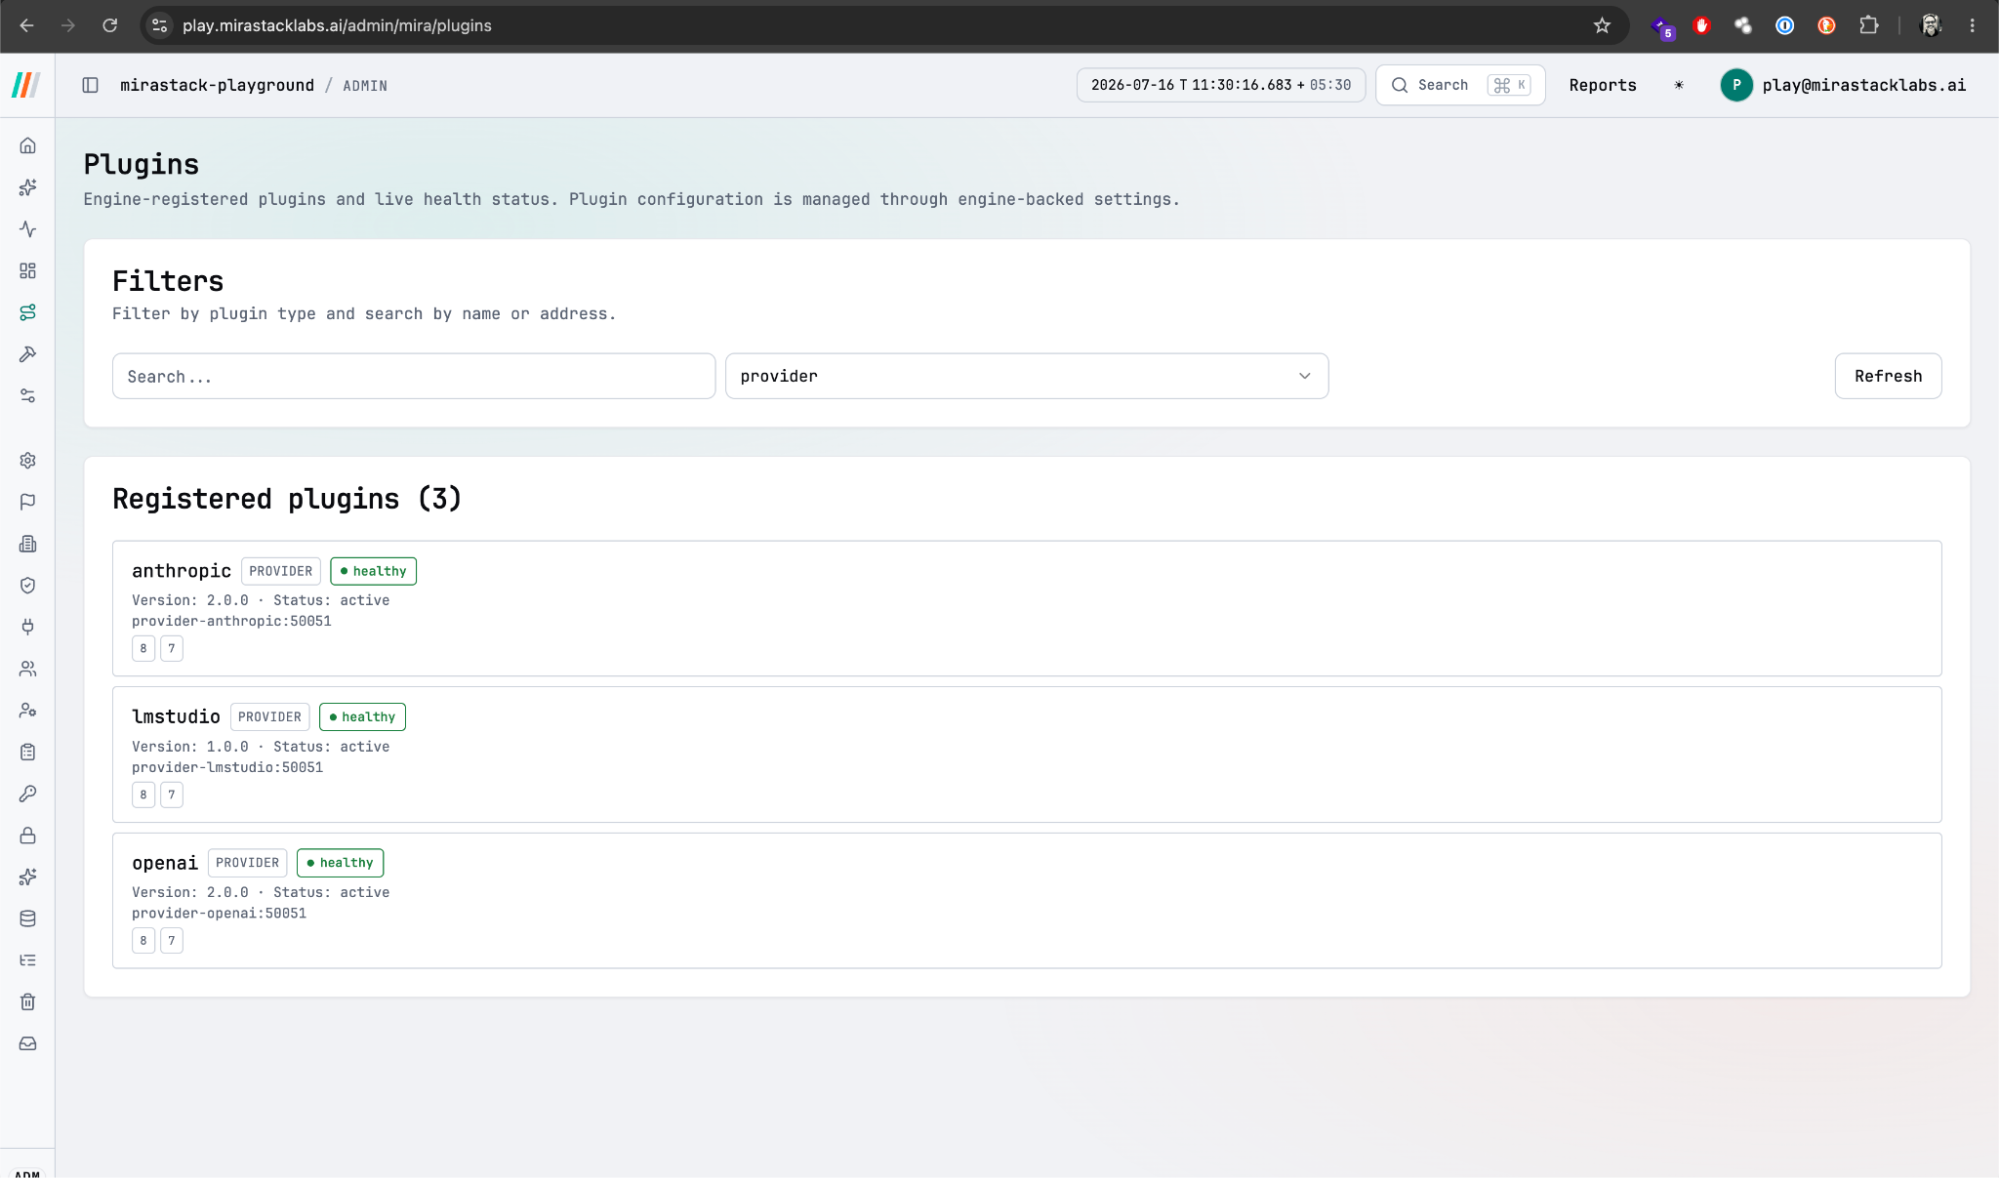Click the 7 badge under openai
The height and width of the screenshot is (1179, 1999).
click(x=172, y=941)
